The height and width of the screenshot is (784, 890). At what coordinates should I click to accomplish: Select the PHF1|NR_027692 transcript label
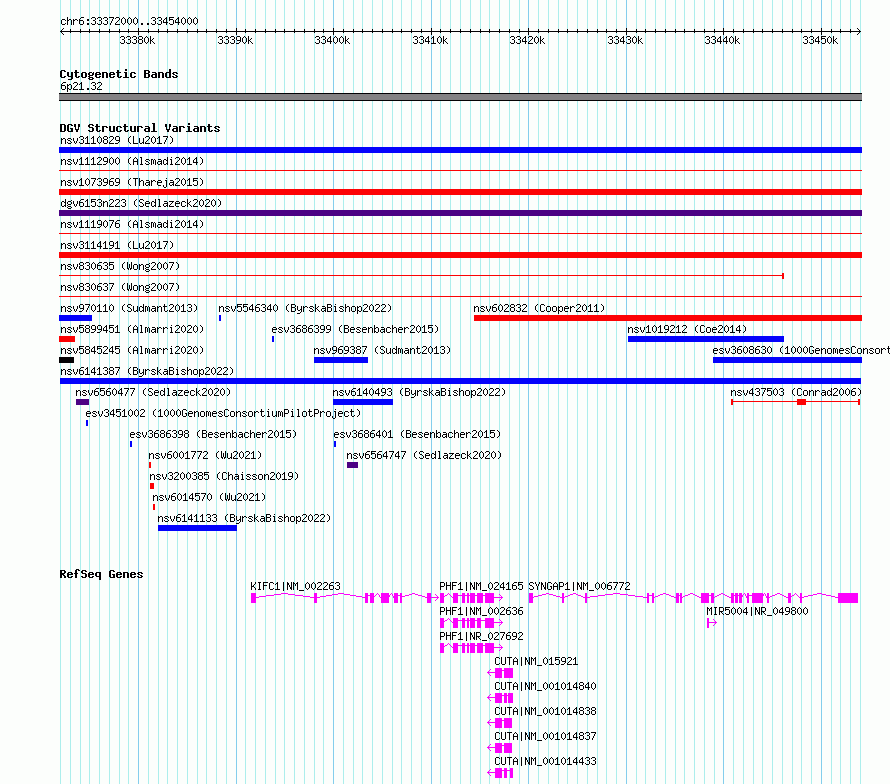coord(481,636)
